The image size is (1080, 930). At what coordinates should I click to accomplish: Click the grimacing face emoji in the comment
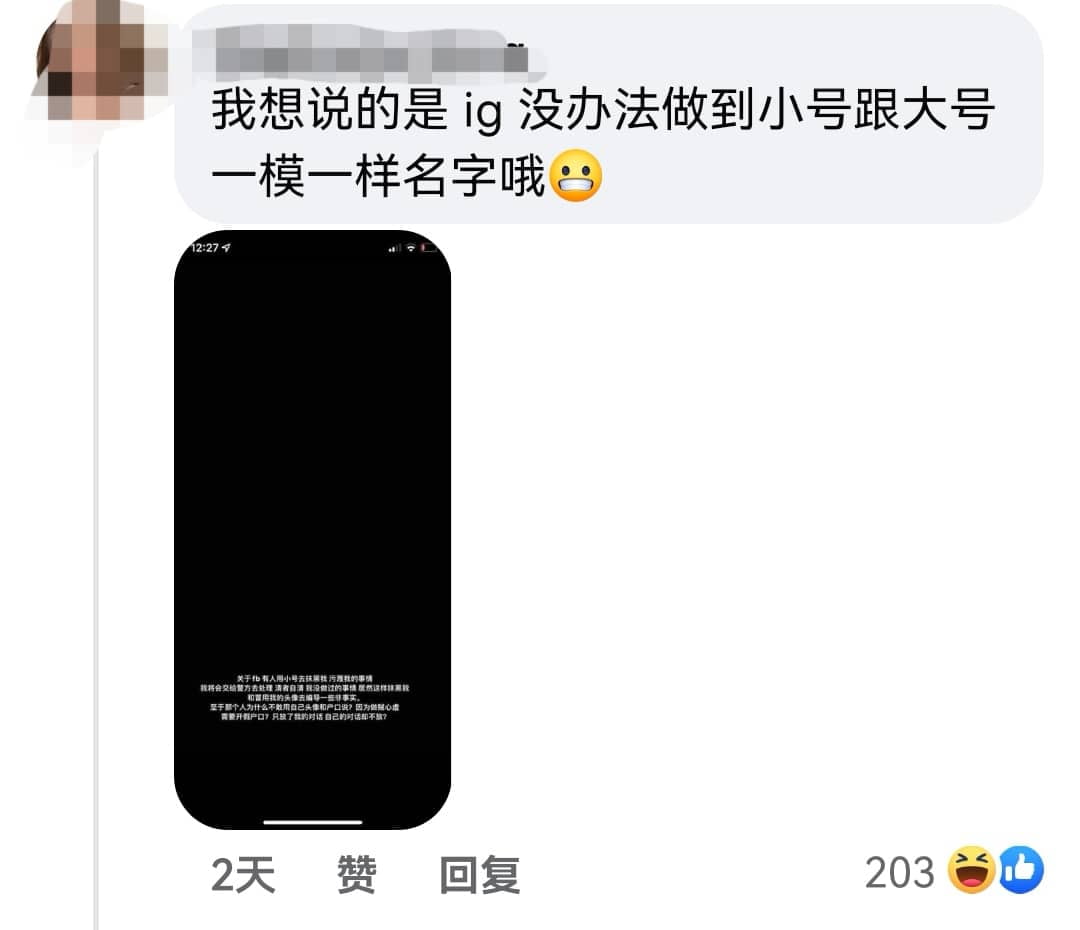pos(577,176)
